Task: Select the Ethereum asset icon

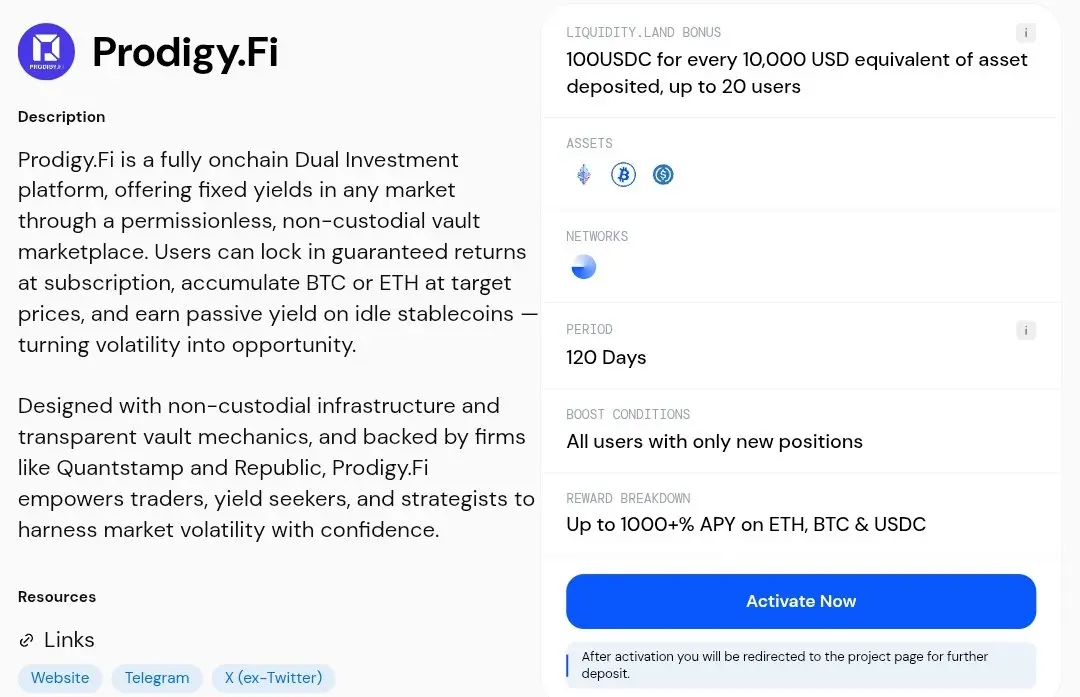Action: click(x=583, y=175)
